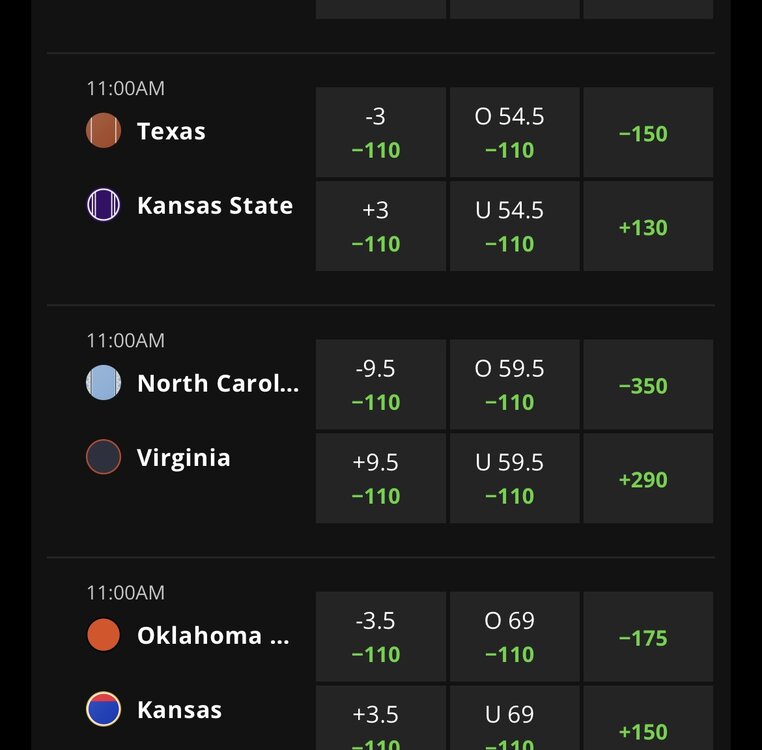The width and height of the screenshot is (762, 750).
Task: Pick Over 59.5 total points
Action: (515, 384)
